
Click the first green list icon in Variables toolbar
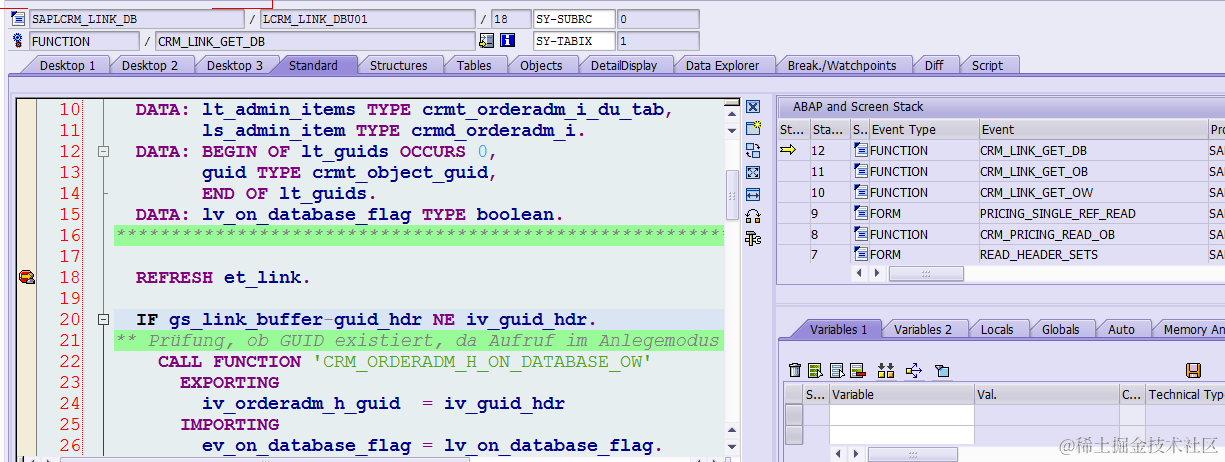tap(815, 370)
